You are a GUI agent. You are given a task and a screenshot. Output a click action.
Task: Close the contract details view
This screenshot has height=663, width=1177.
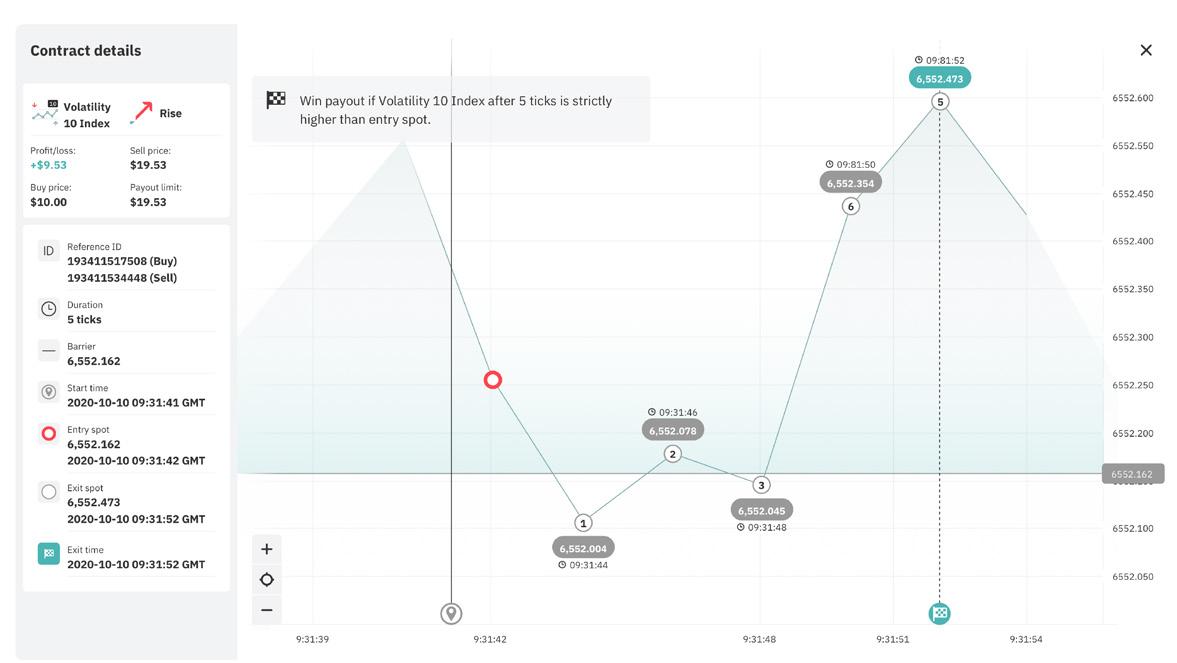1145,50
